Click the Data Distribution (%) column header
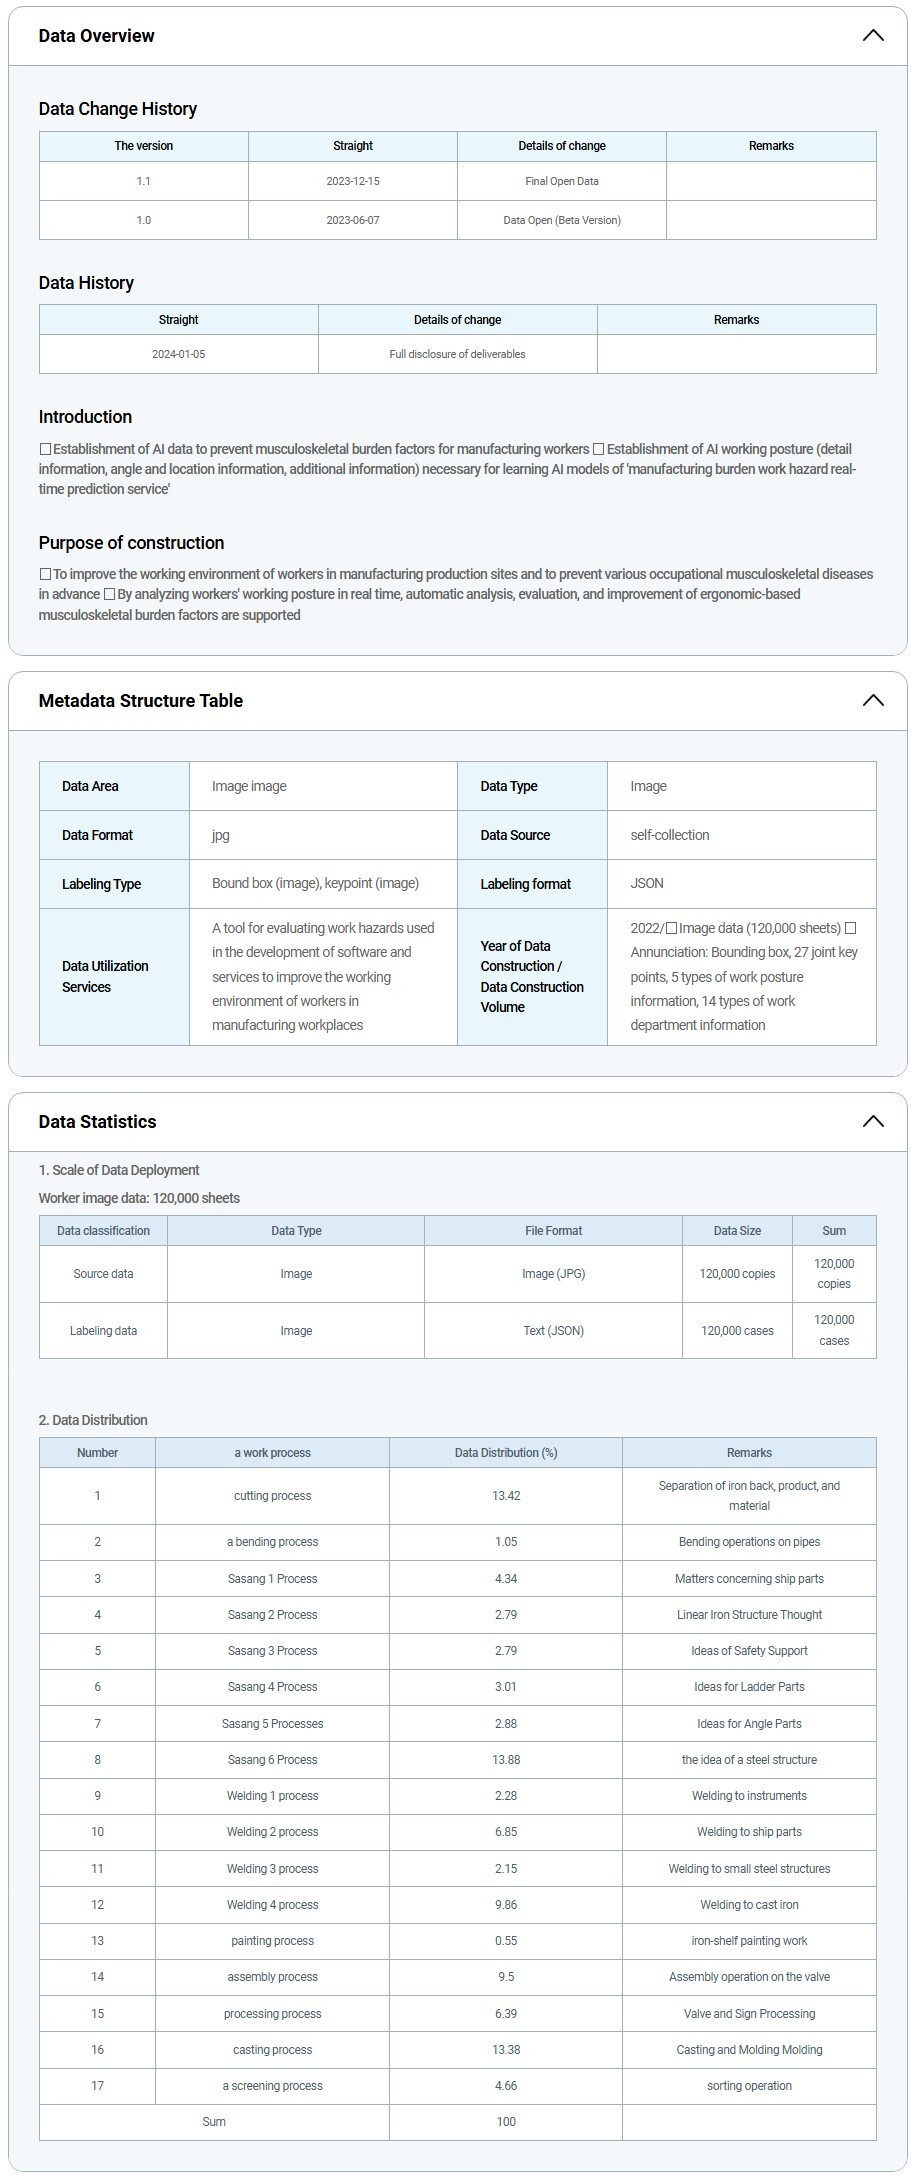The width and height of the screenshot is (915, 2179). pyautogui.click(x=506, y=1453)
